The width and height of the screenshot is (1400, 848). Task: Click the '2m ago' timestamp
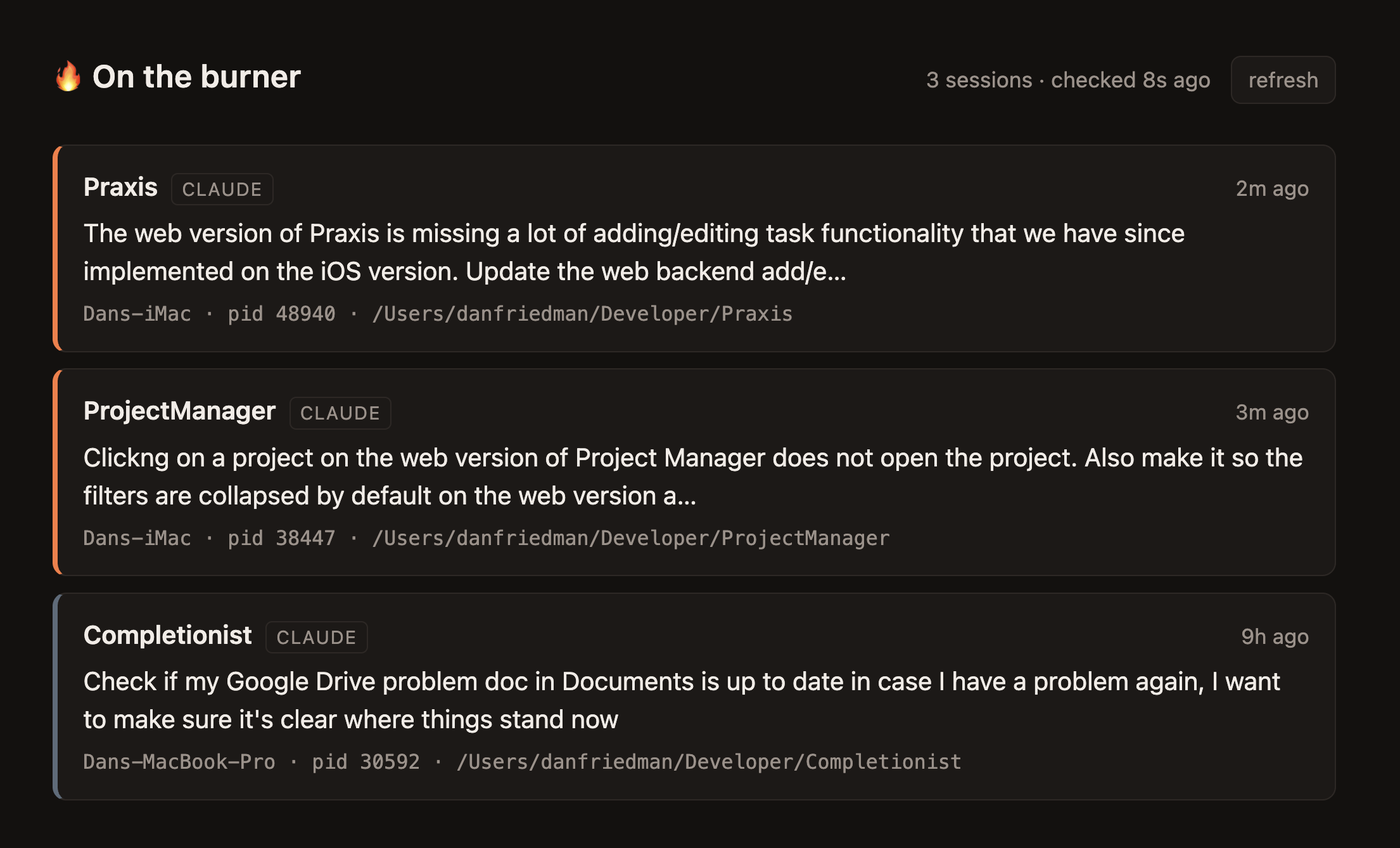pyautogui.click(x=1272, y=189)
